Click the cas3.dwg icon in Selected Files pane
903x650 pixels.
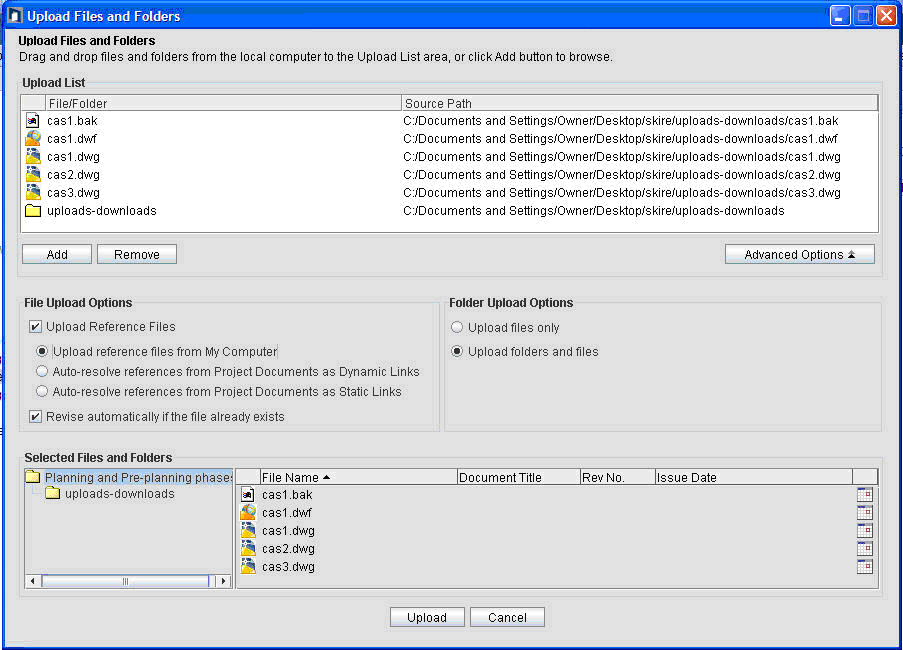click(x=248, y=565)
